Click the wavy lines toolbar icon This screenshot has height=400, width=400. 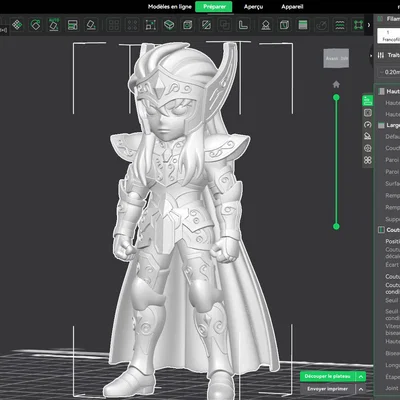click(340, 25)
